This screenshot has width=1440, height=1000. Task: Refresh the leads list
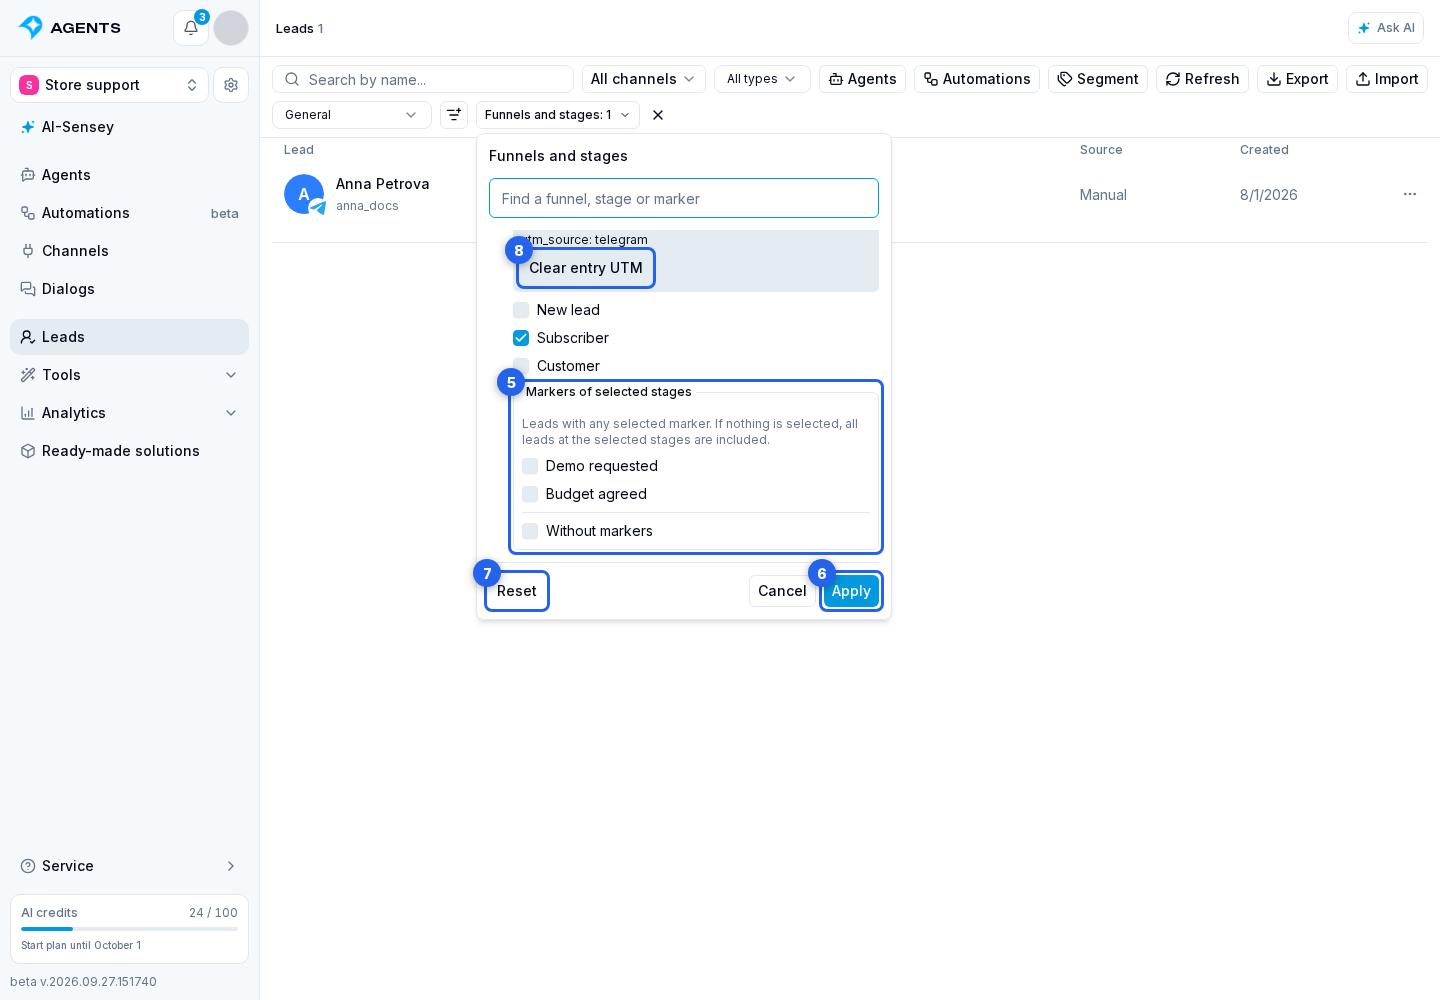1202,79
